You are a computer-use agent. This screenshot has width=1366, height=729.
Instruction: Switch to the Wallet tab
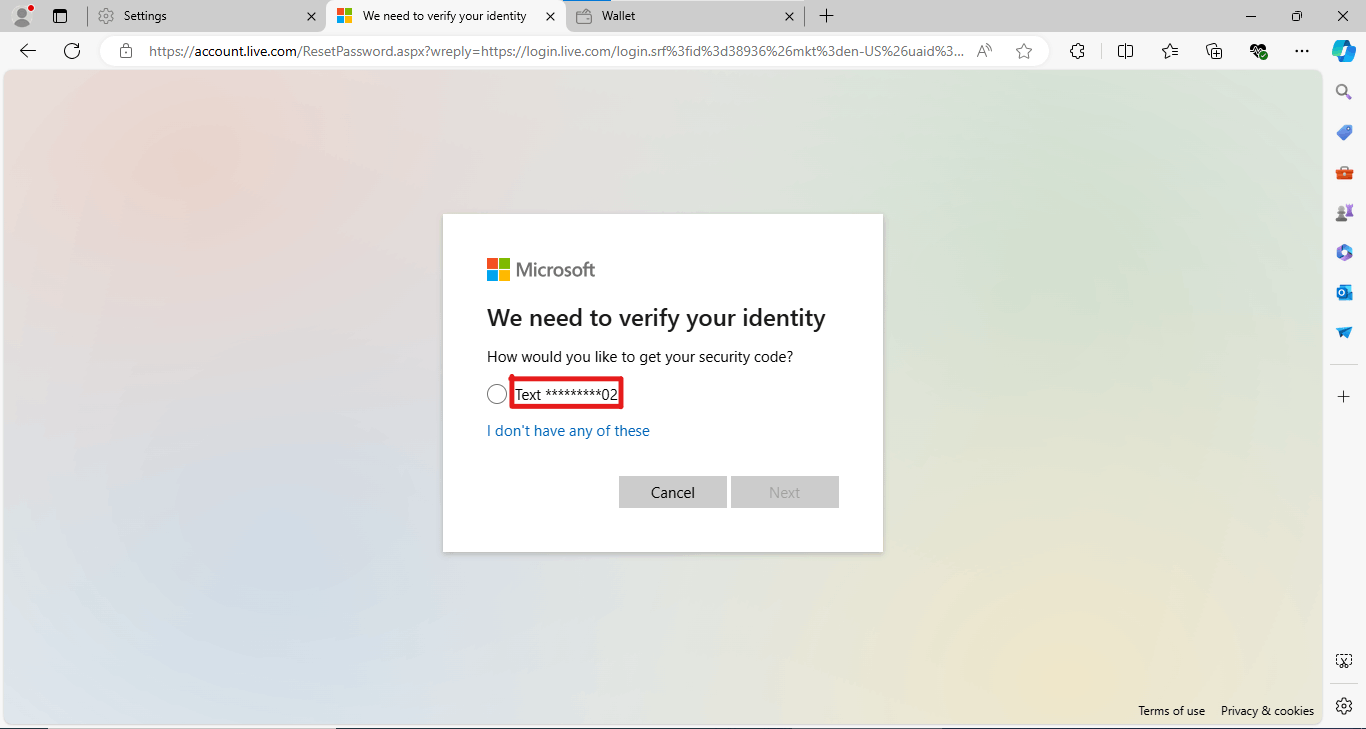point(685,16)
